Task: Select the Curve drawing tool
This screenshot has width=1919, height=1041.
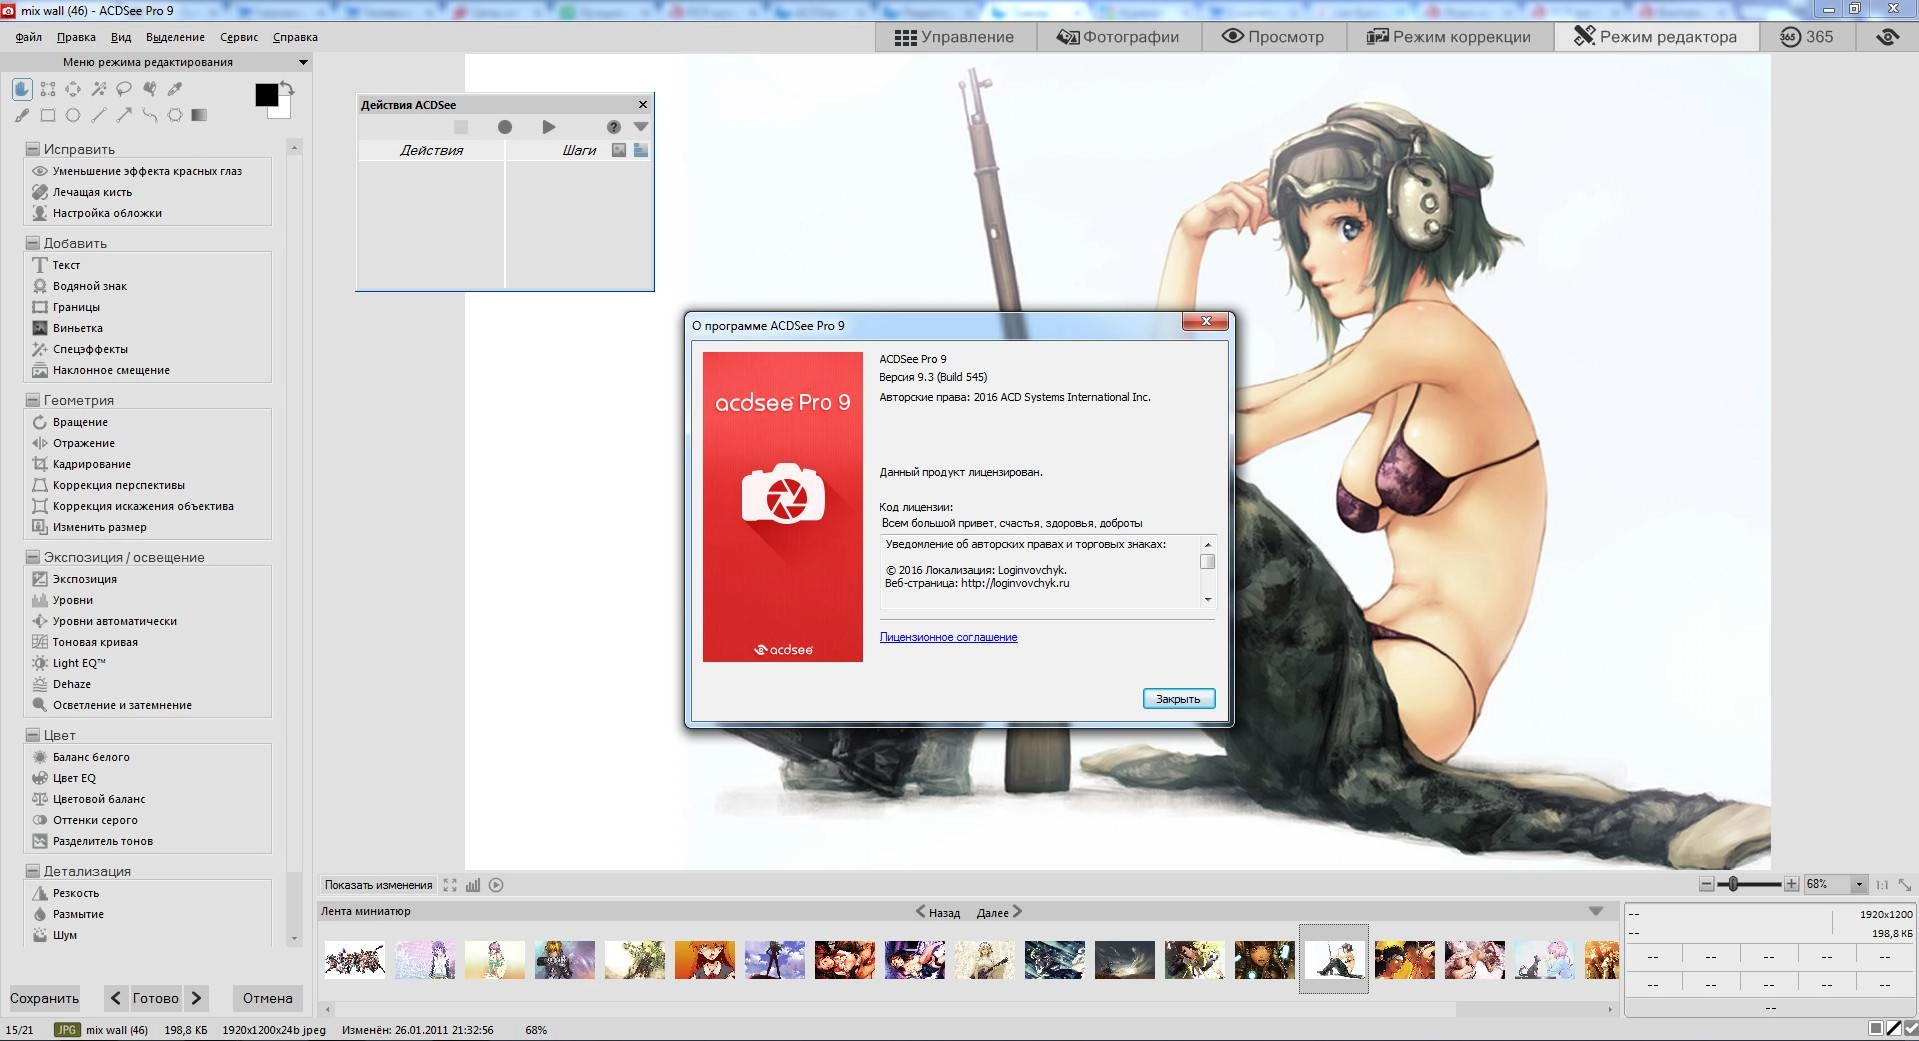Action: point(150,115)
